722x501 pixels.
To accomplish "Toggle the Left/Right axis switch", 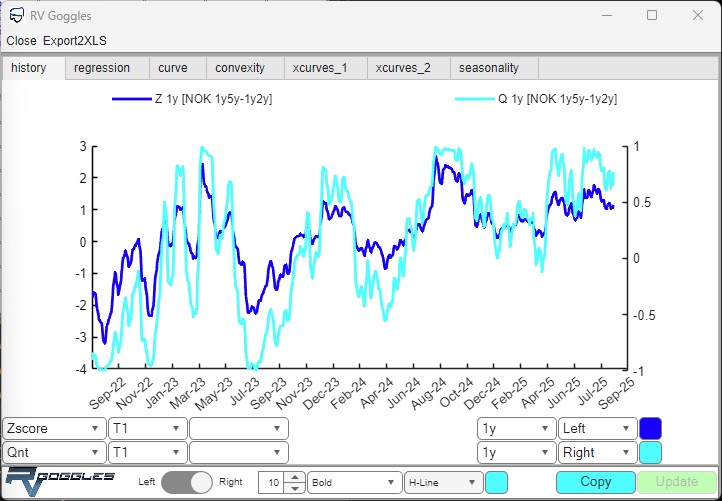I will (188, 482).
